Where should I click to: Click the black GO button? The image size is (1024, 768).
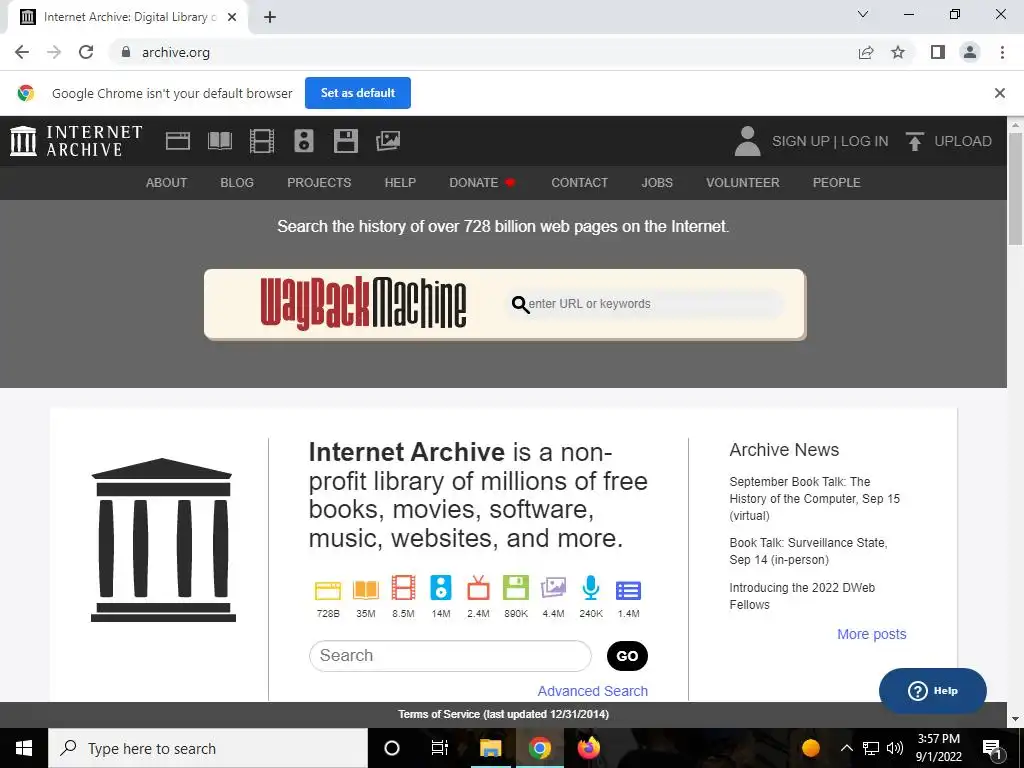point(627,656)
